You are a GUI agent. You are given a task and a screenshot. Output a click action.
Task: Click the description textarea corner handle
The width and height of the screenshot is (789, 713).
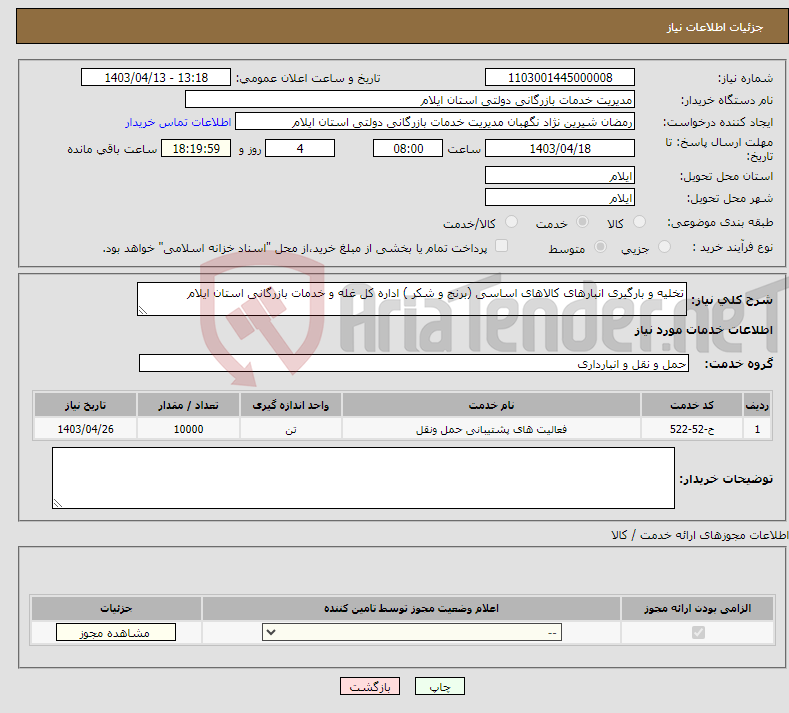[142, 310]
